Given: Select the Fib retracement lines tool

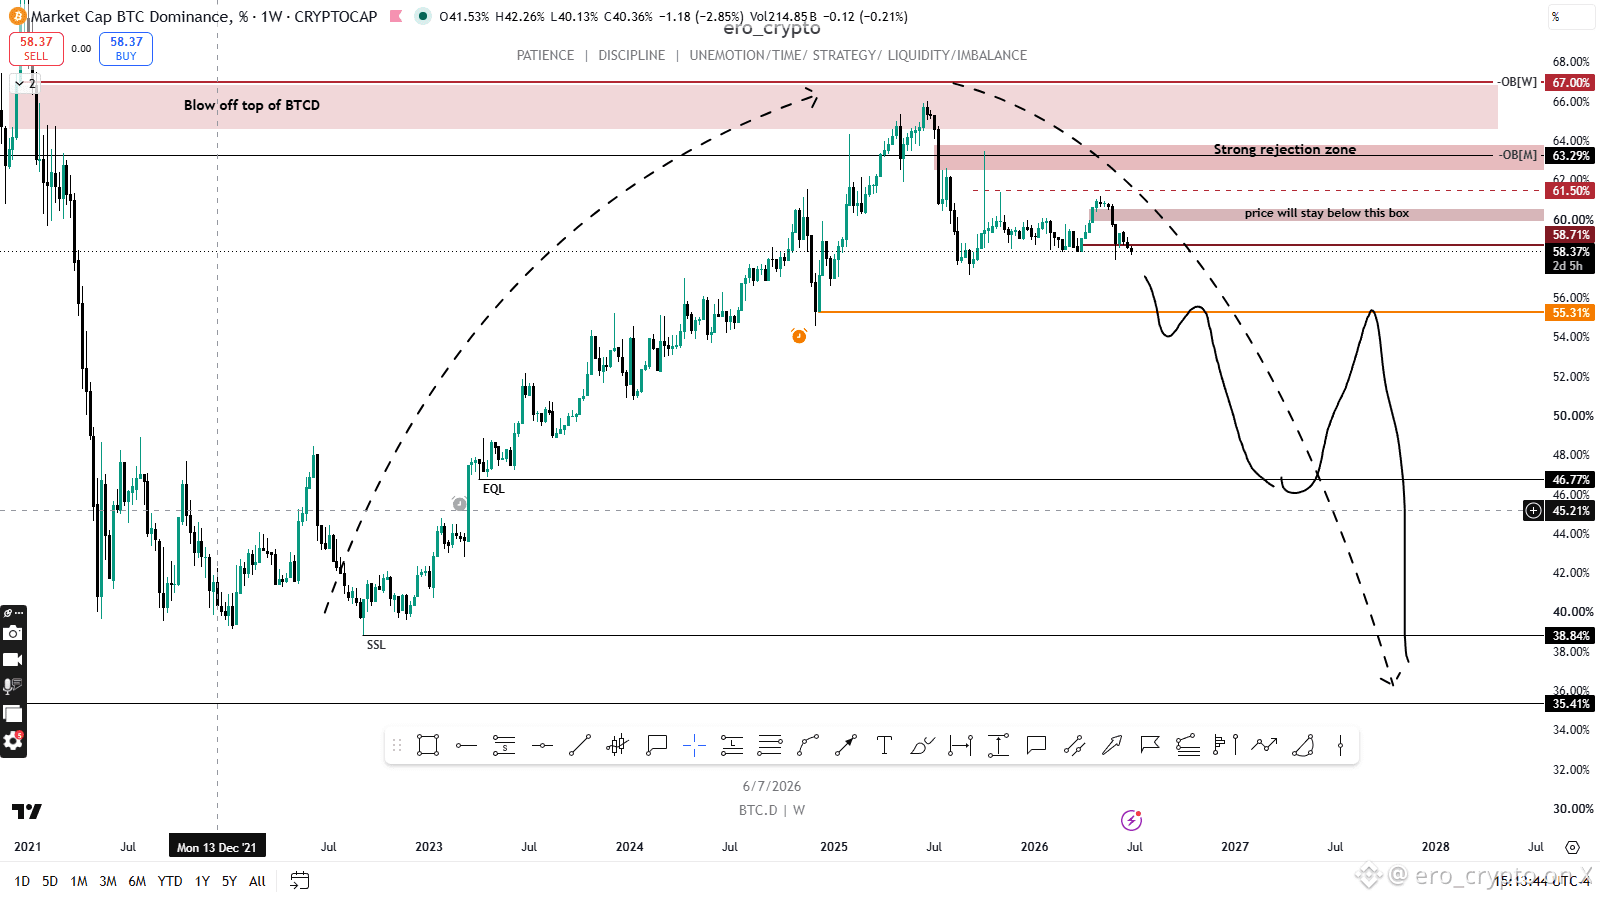Looking at the screenshot, I should point(770,745).
